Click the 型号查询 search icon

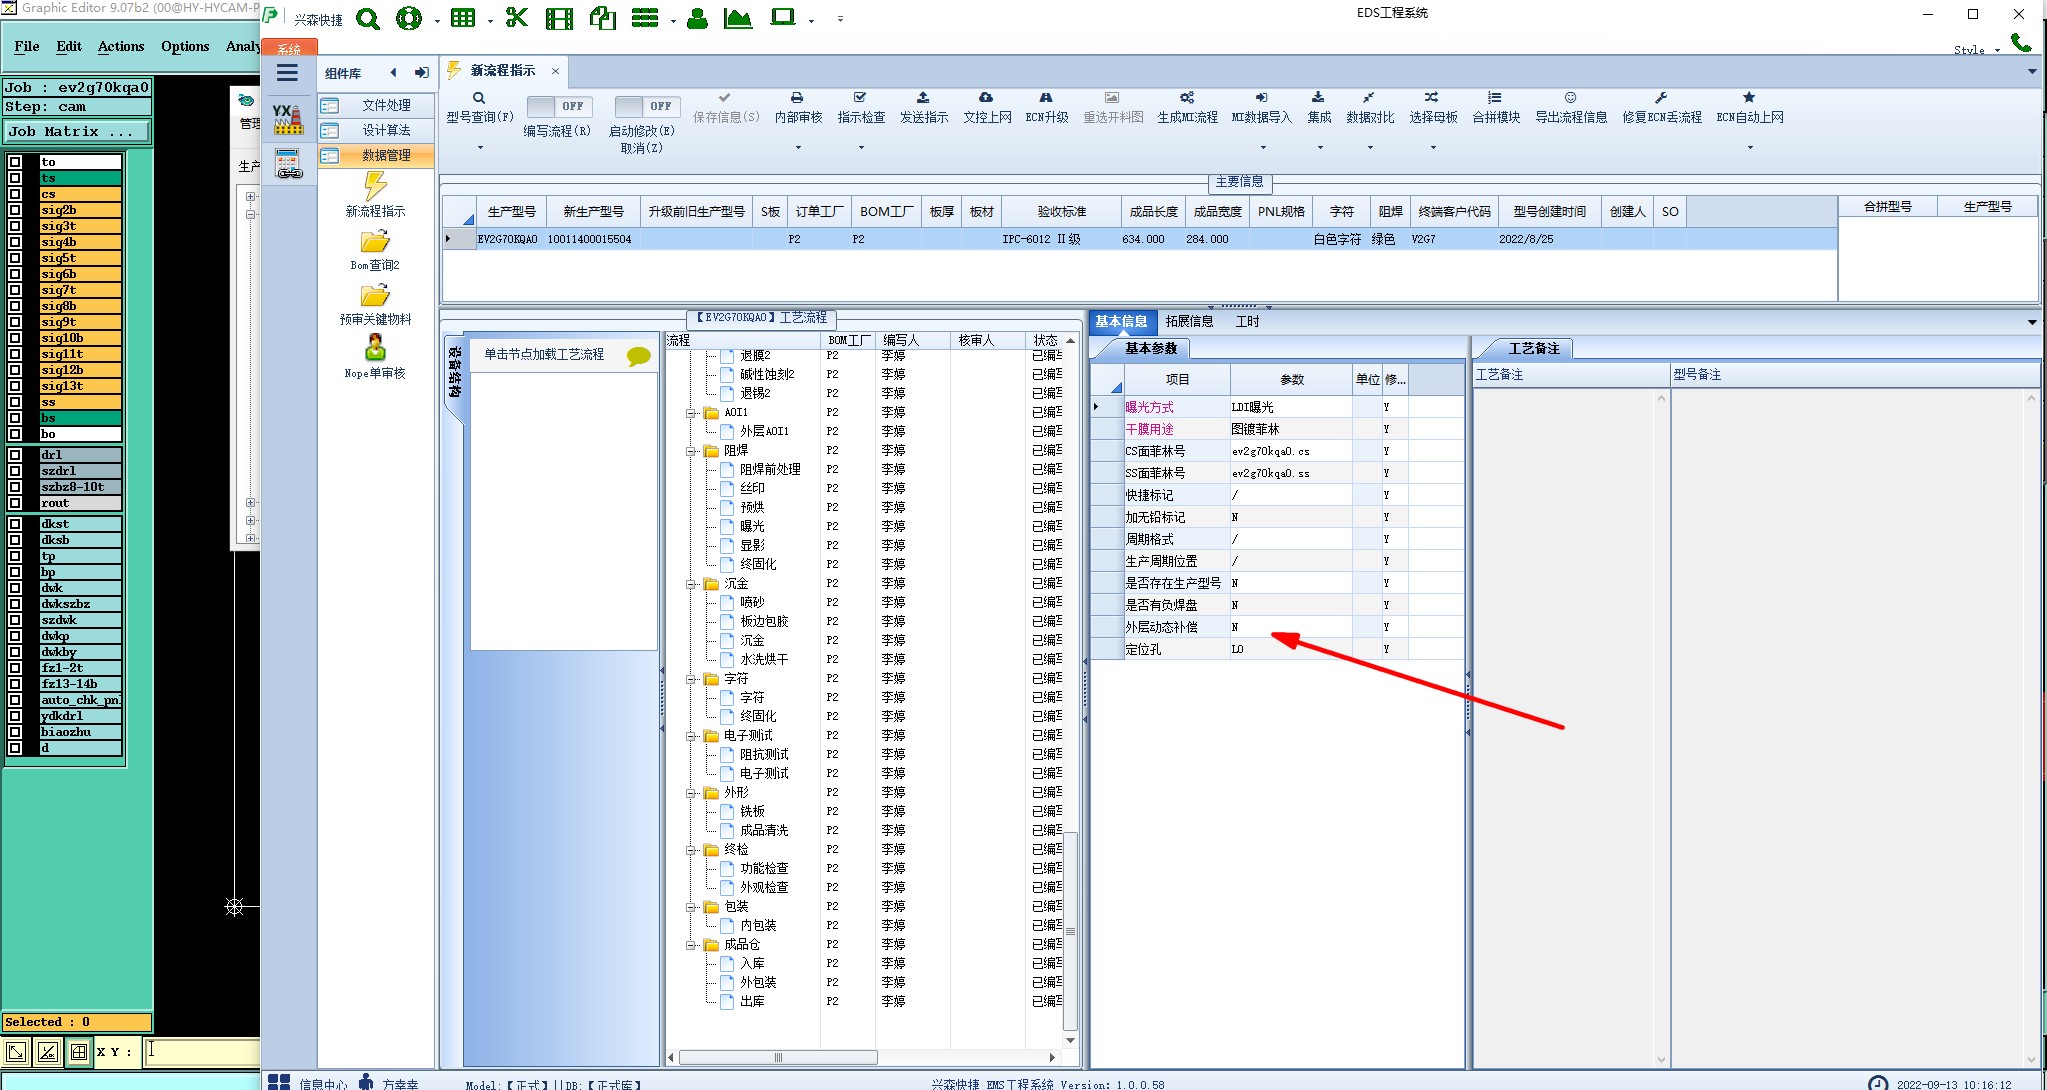click(479, 98)
